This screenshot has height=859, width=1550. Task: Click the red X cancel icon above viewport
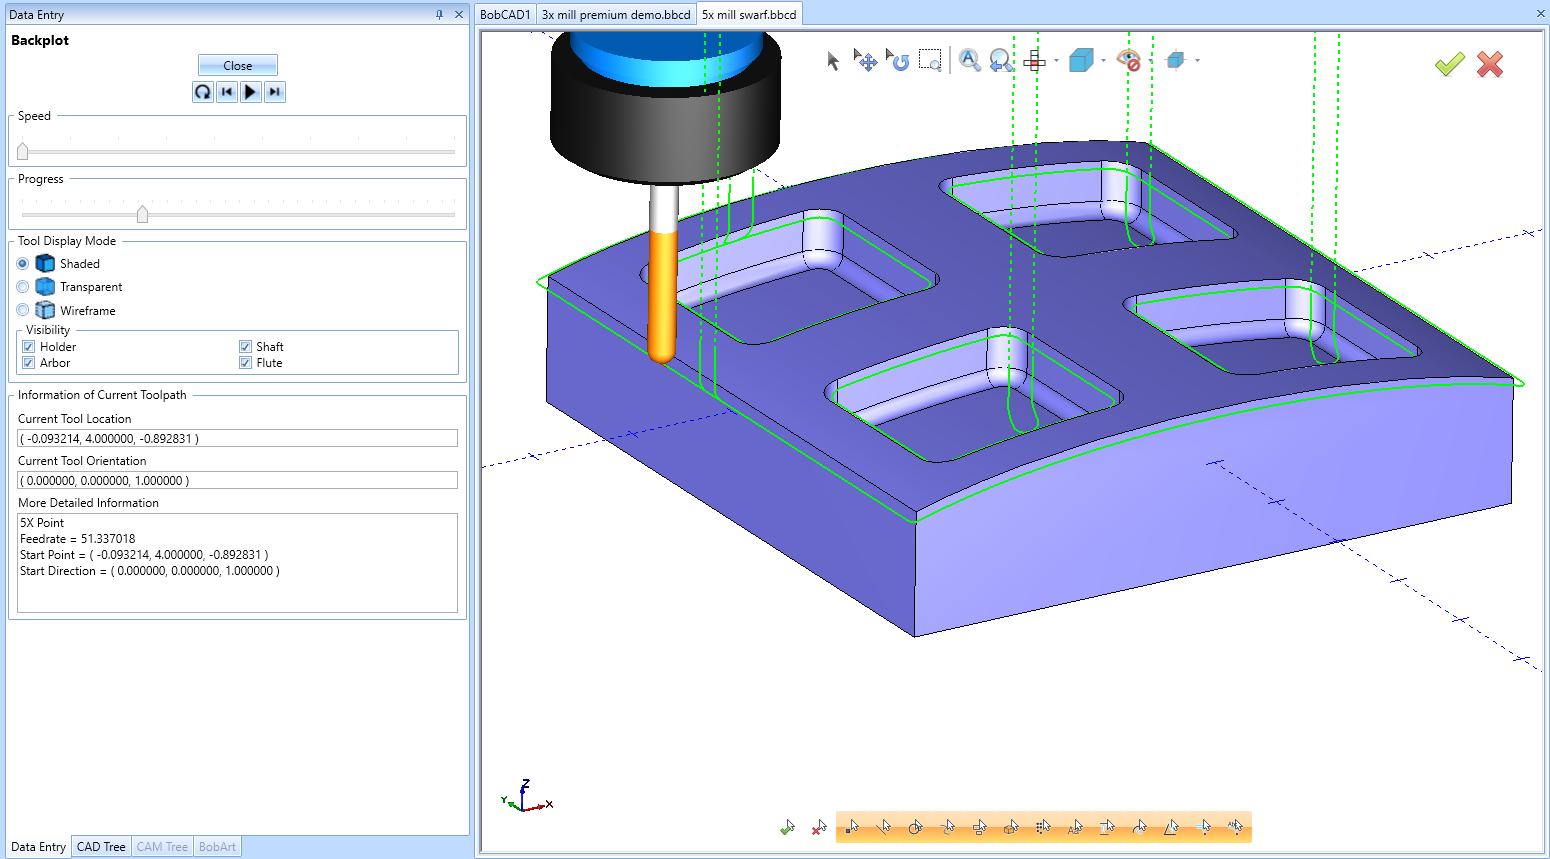1489,64
